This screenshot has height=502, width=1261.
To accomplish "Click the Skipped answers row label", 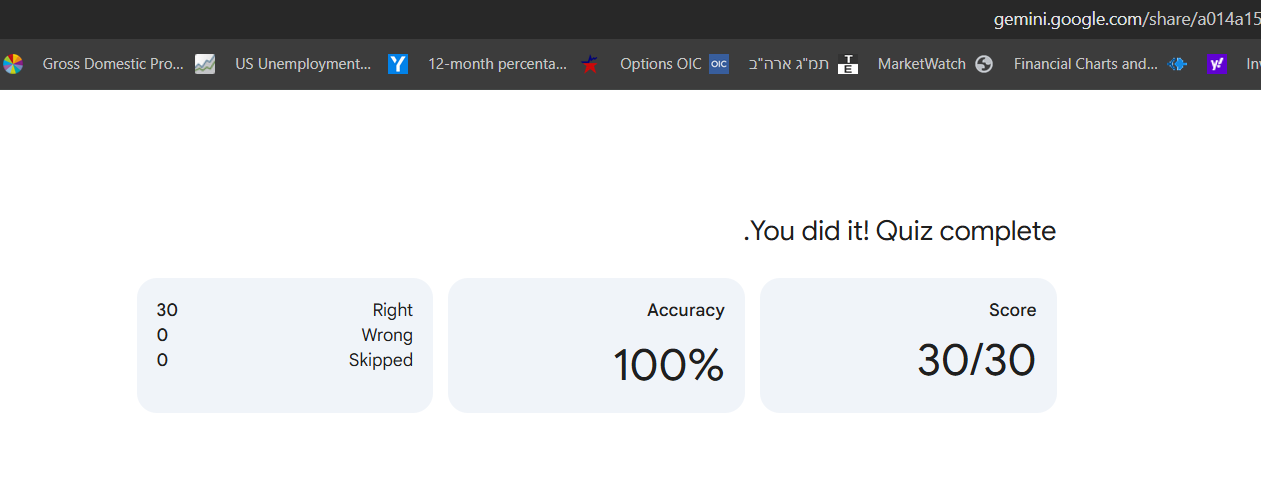I will (x=380, y=360).
